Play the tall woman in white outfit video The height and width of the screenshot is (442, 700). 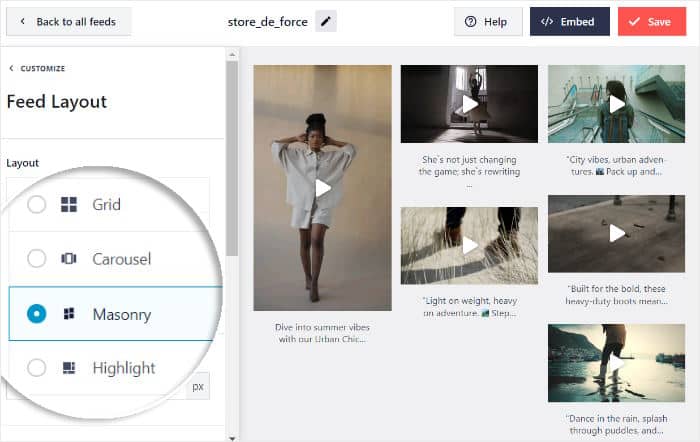click(x=322, y=187)
